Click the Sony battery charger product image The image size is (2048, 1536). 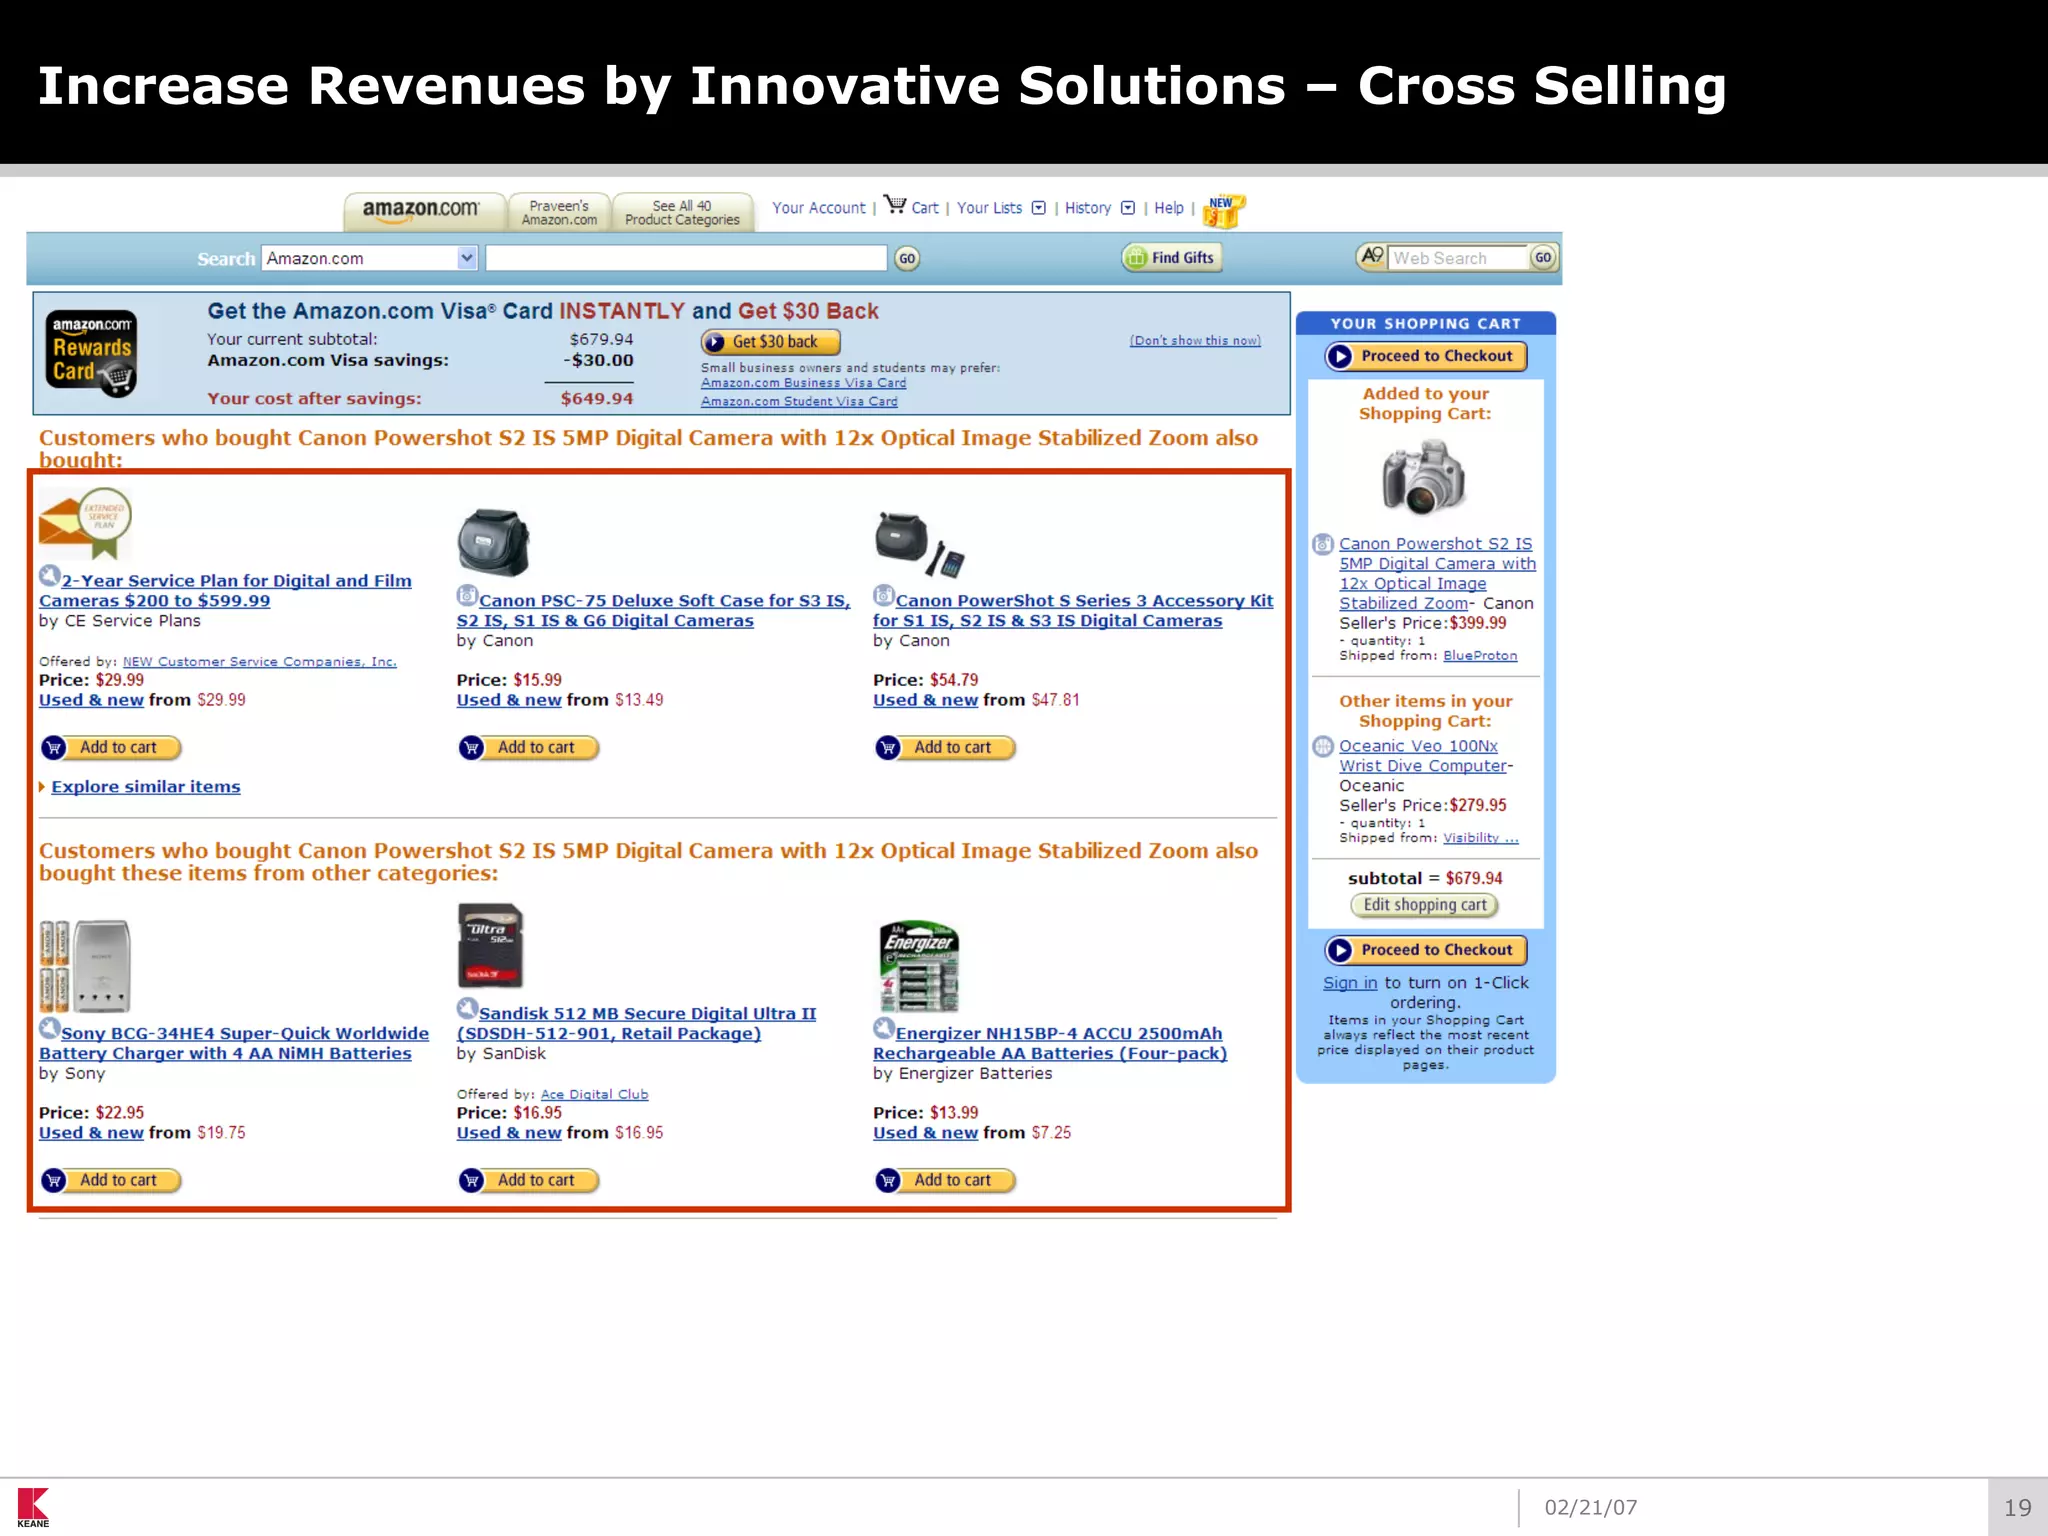pyautogui.click(x=85, y=966)
